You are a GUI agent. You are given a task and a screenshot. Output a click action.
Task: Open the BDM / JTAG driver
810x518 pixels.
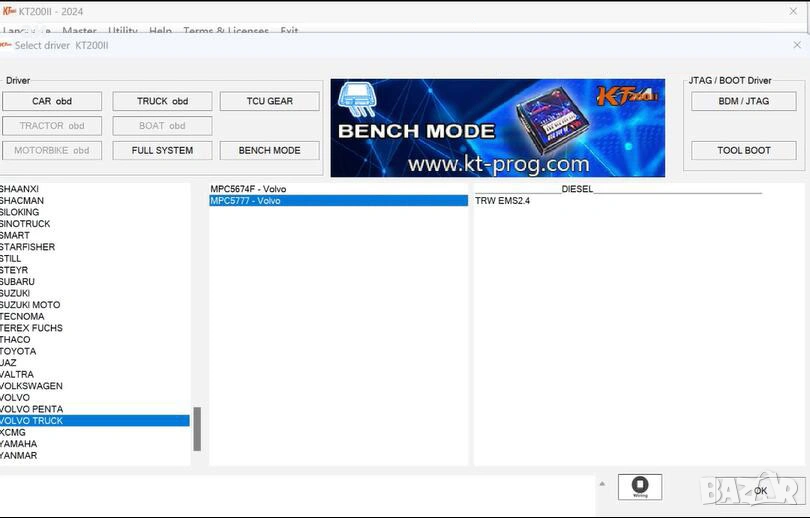pyautogui.click(x=743, y=101)
